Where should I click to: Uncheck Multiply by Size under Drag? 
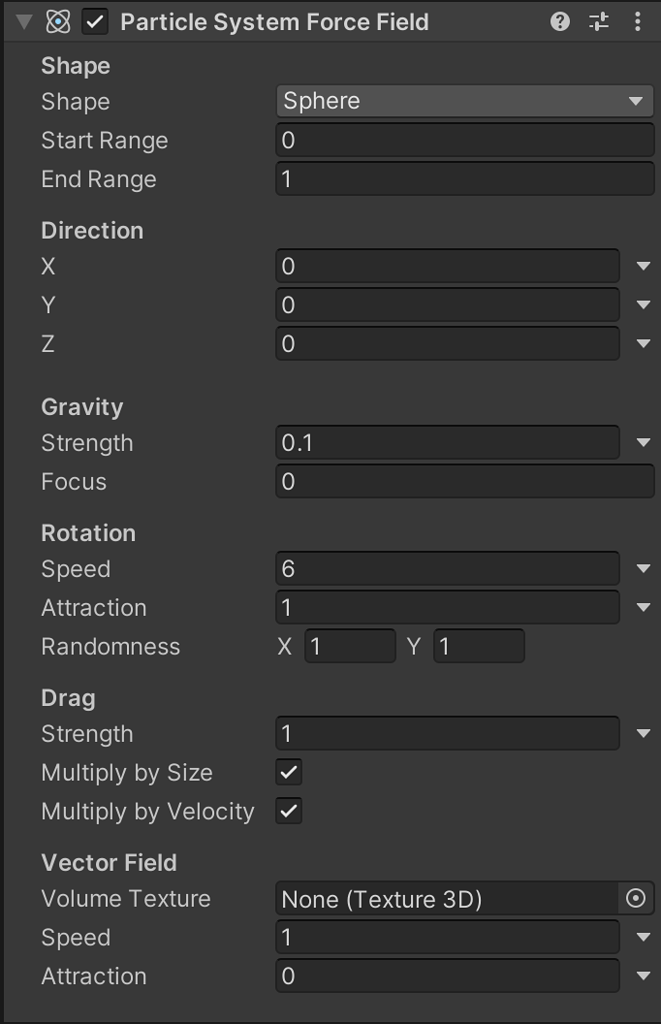[289, 773]
